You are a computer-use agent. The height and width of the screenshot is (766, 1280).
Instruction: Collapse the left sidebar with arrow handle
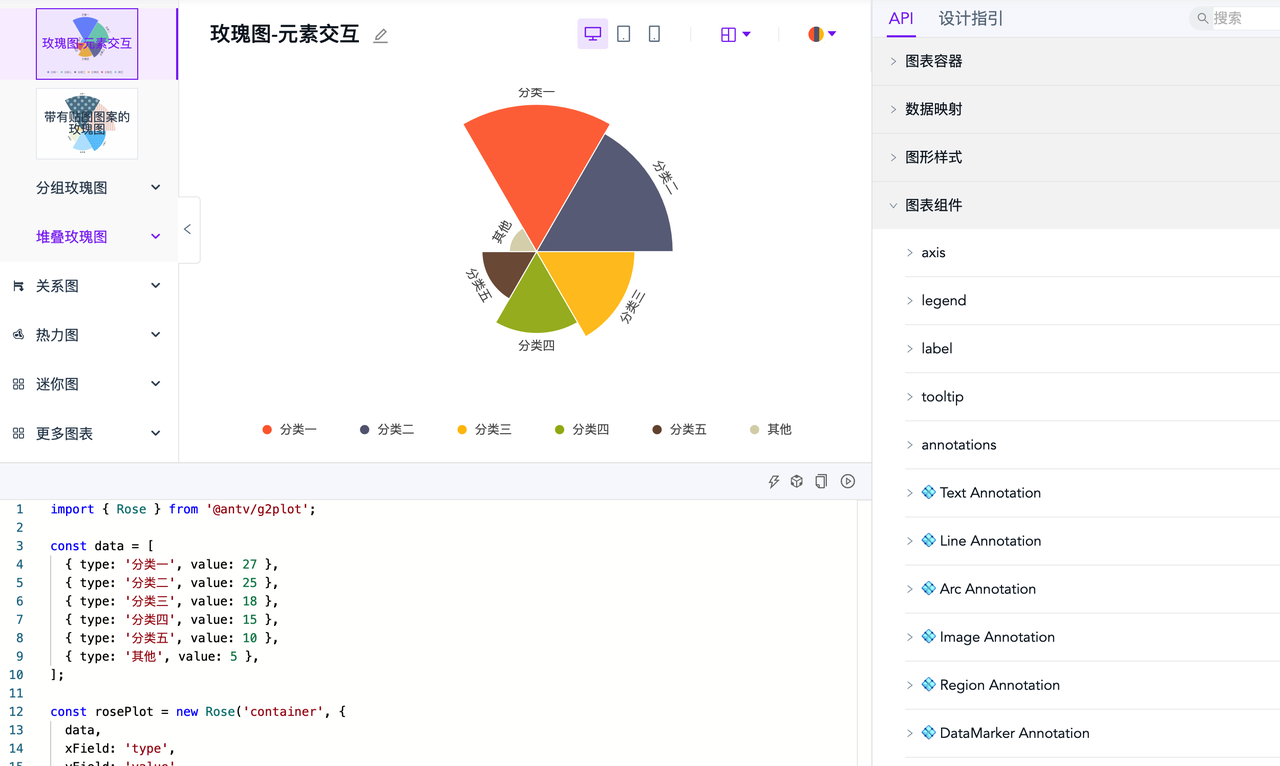(188, 229)
